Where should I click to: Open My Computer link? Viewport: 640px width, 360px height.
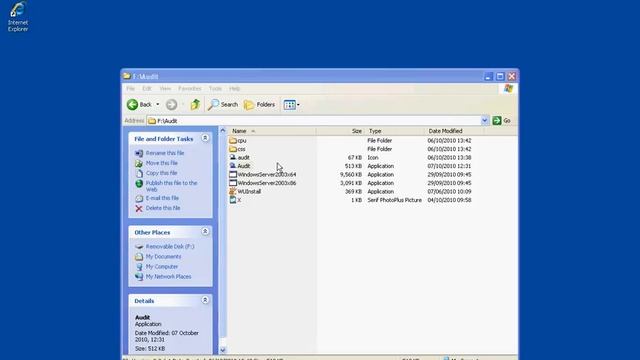162,267
